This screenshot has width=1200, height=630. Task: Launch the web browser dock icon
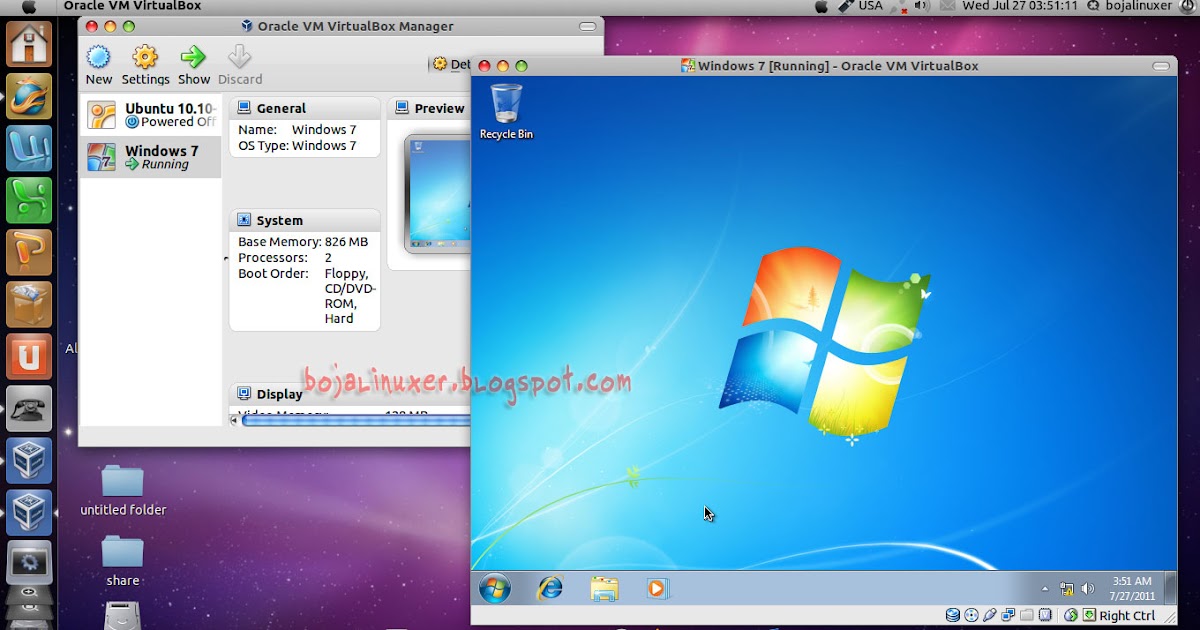pyautogui.click(x=29, y=96)
